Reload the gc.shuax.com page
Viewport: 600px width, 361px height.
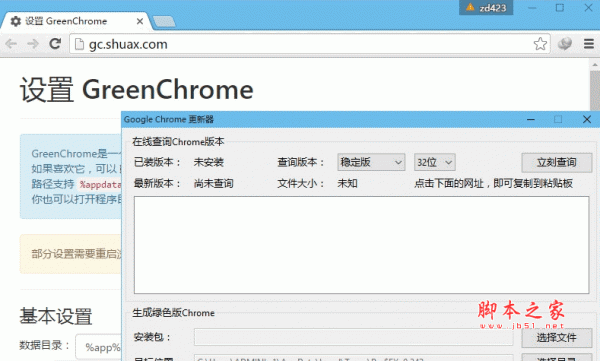tap(55, 44)
